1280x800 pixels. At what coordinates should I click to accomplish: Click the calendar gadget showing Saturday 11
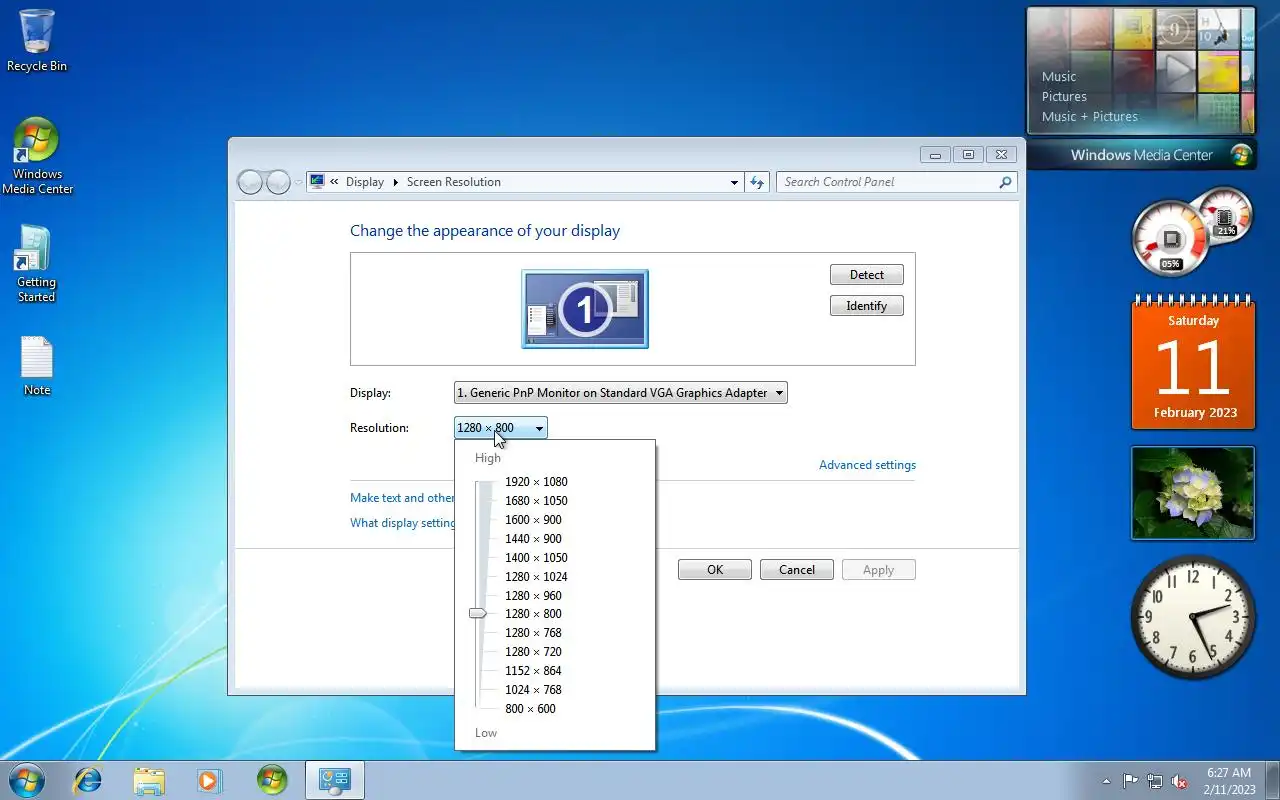[1193, 362]
